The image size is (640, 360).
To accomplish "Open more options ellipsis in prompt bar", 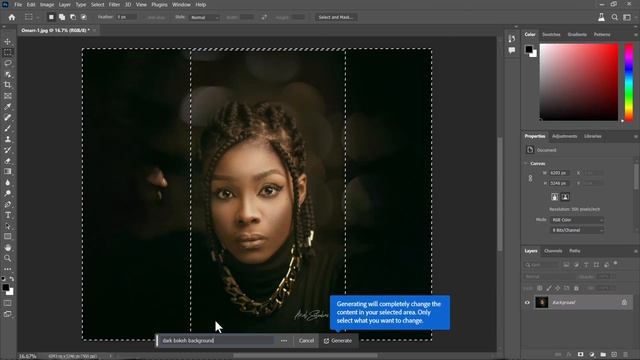I will click(x=284, y=341).
